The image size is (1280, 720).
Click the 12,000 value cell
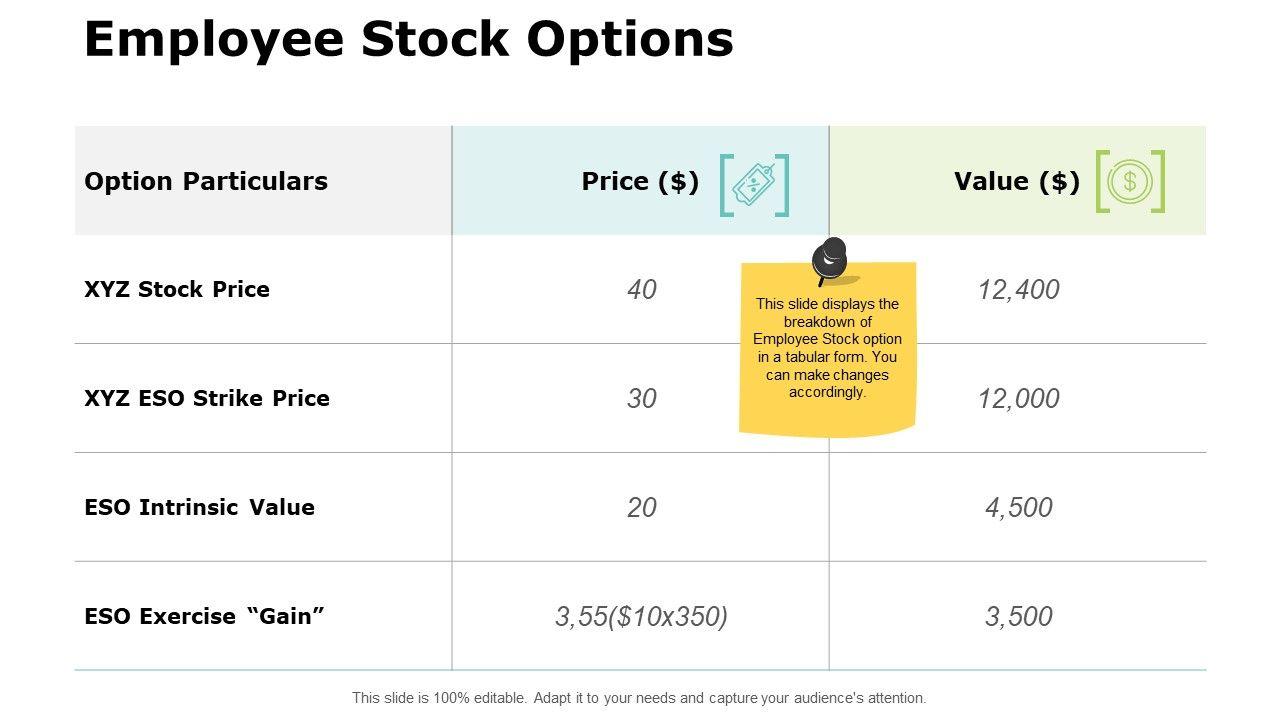pos(1018,398)
